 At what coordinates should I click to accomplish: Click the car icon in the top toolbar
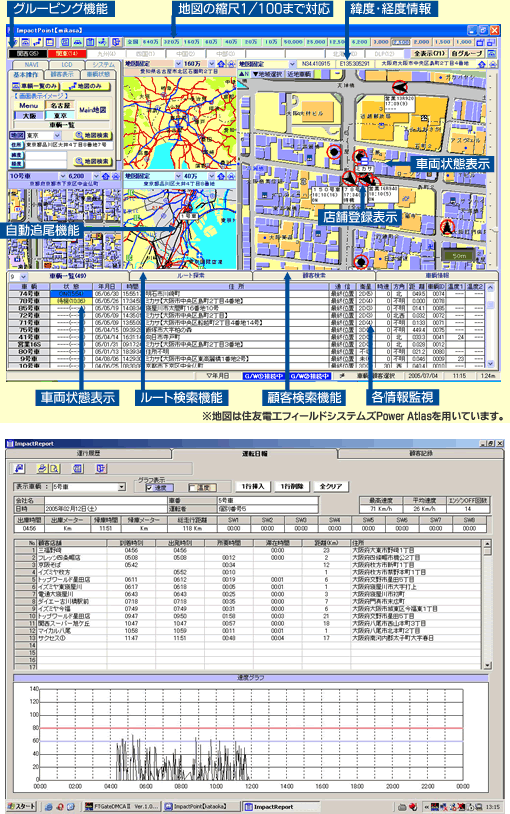(x=77, y=42)
